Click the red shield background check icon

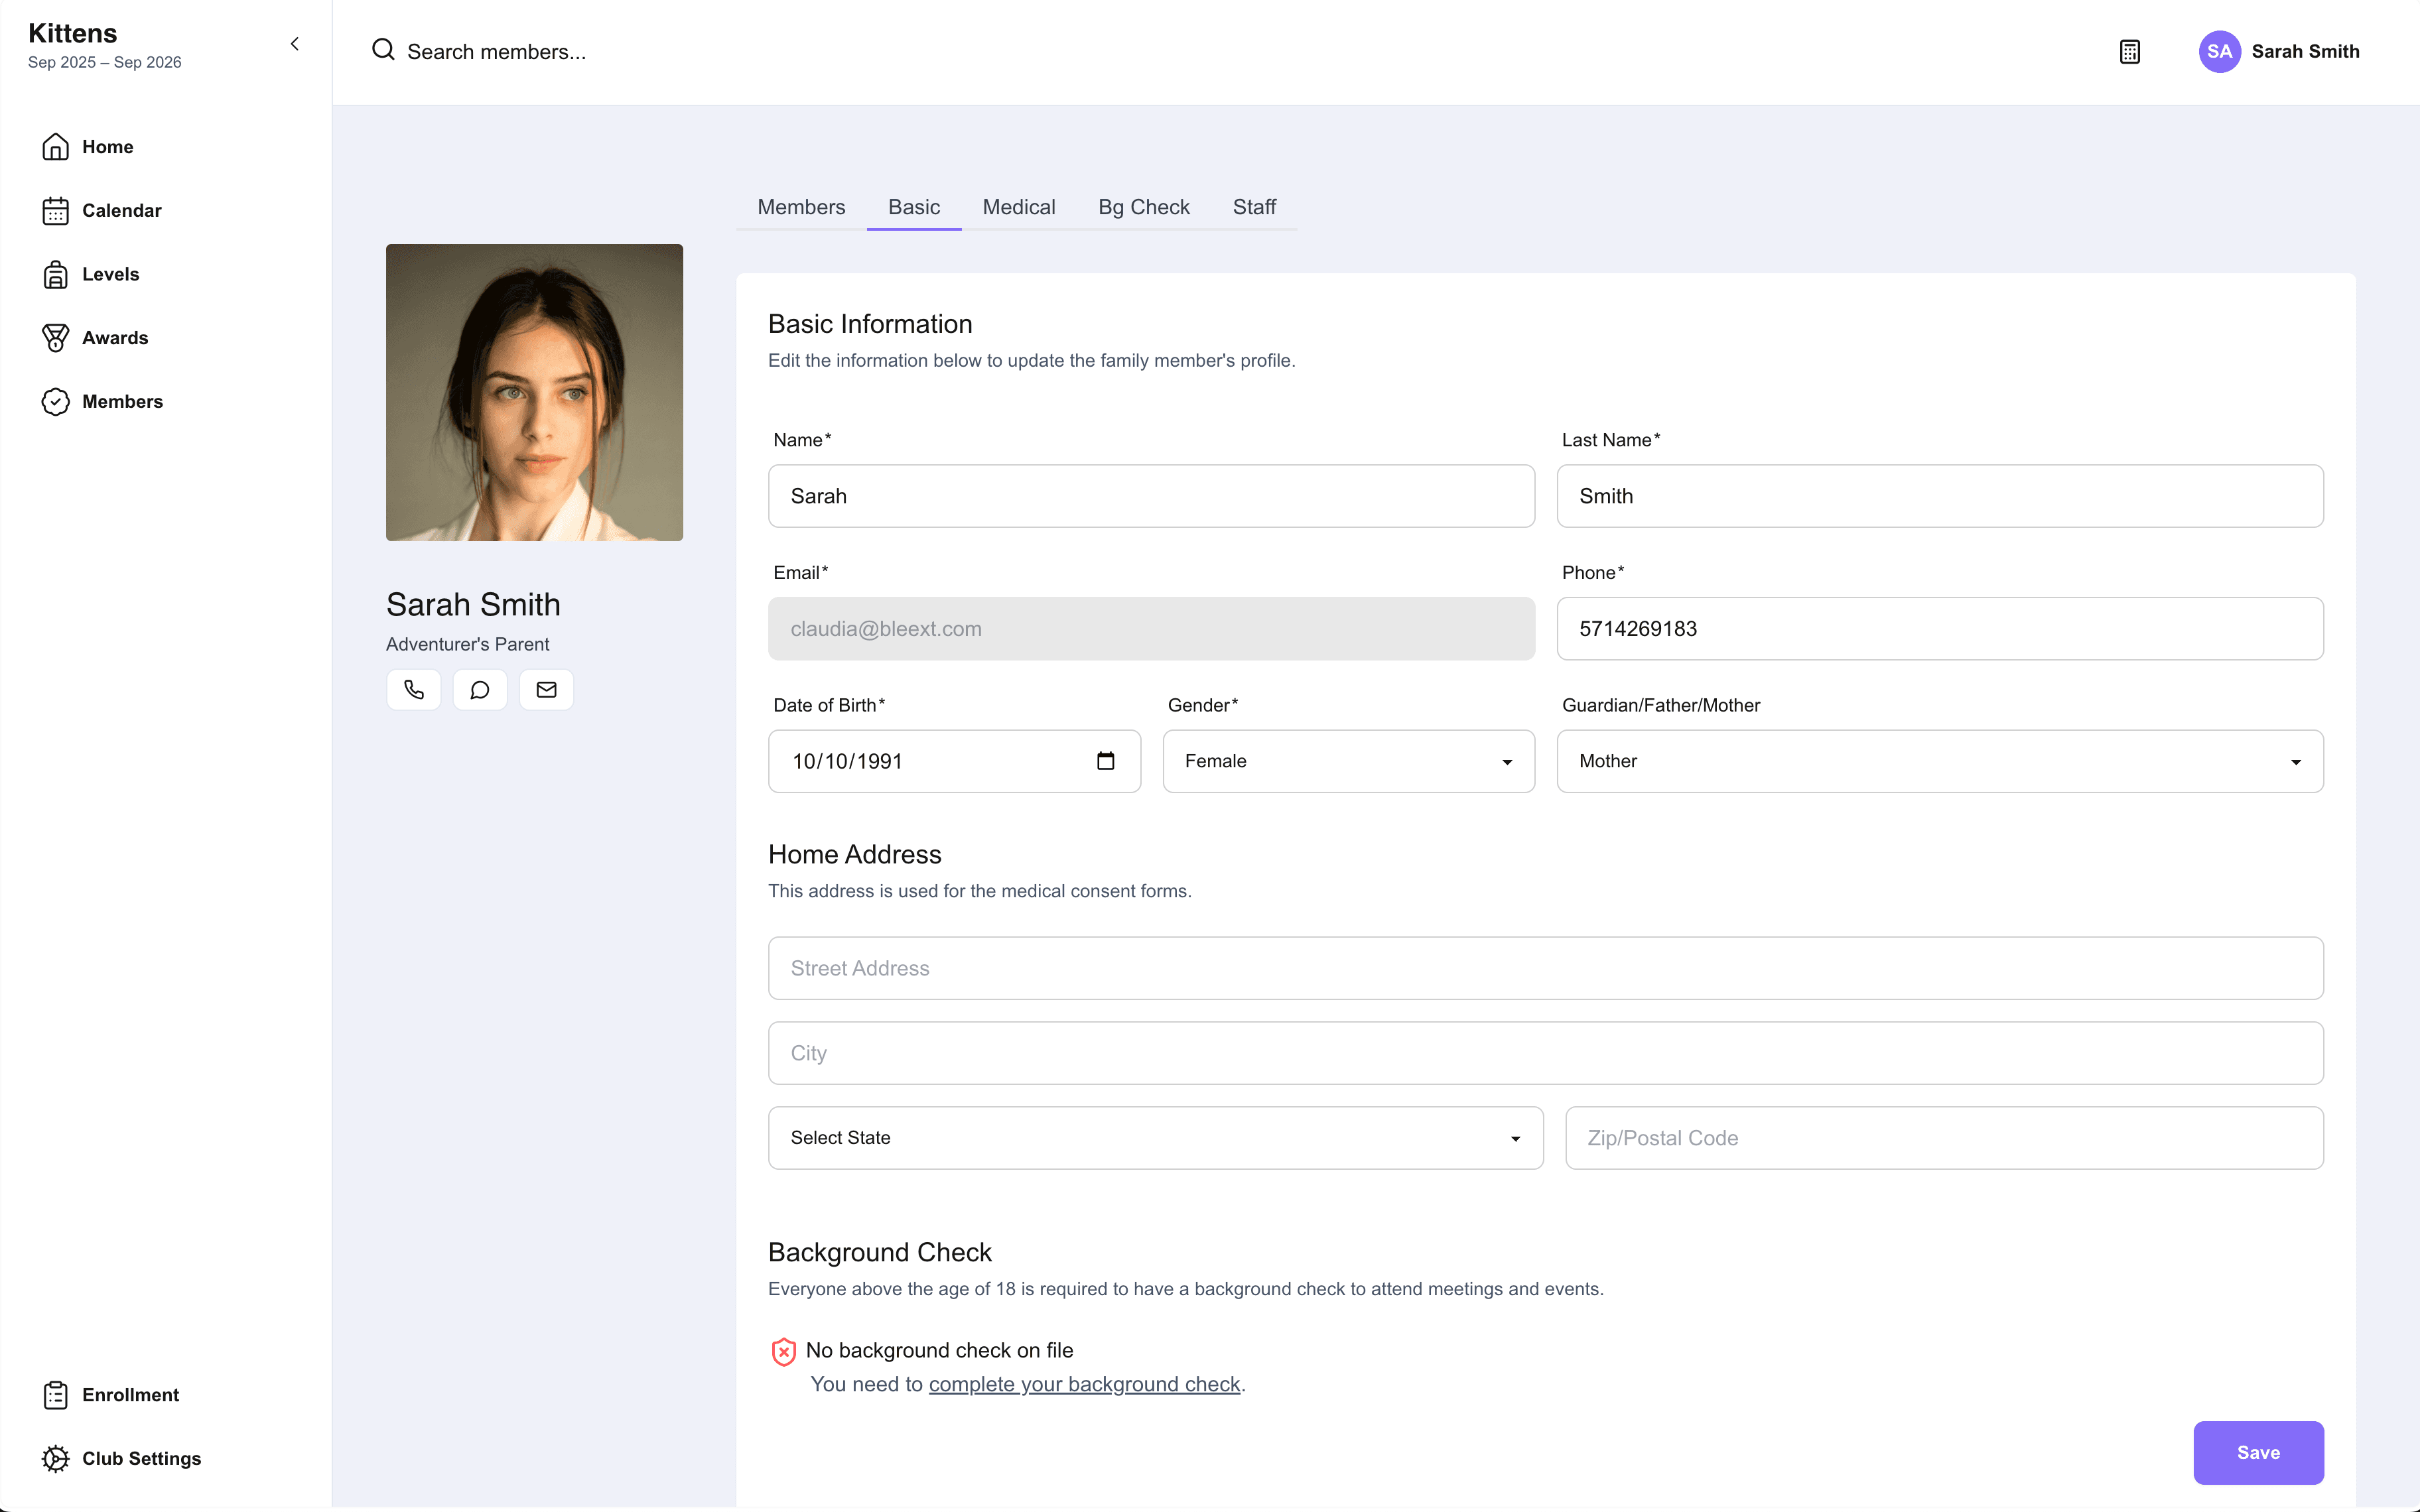click(x=784, y=1352)
